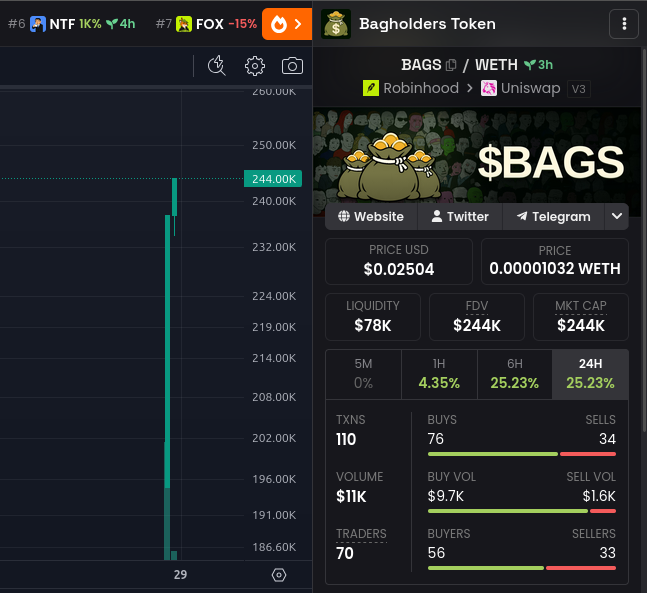This screenshot has height=593, width=647.
Task: Click the BAGS token symbol
Action: (x=421, y=65)
